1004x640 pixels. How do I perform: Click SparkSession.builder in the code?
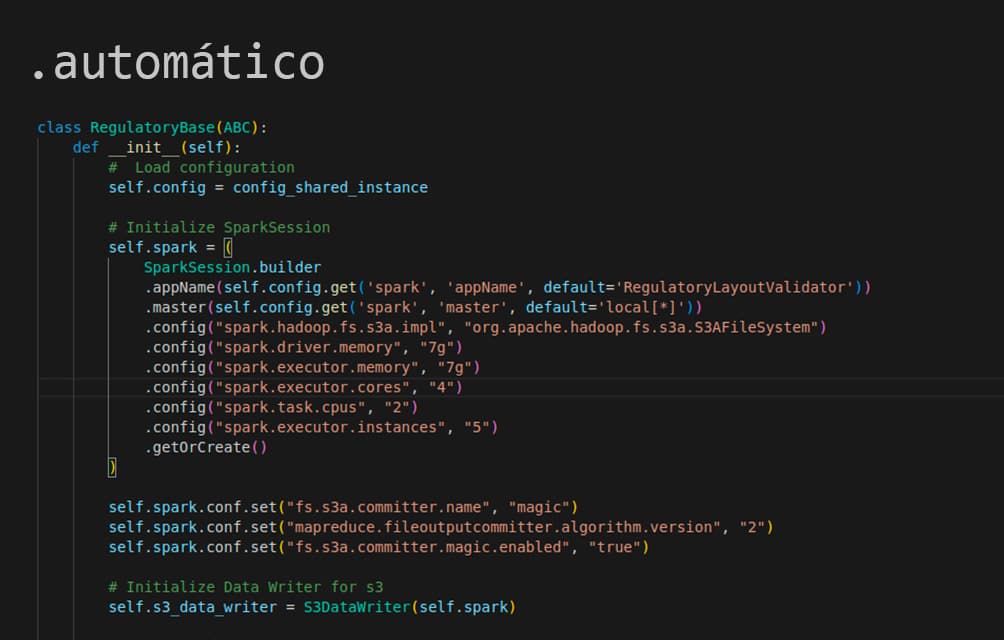coord(232,267)
